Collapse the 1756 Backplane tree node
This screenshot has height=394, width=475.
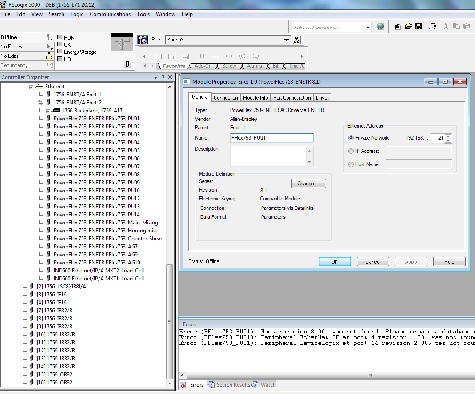tap(48, 110)
